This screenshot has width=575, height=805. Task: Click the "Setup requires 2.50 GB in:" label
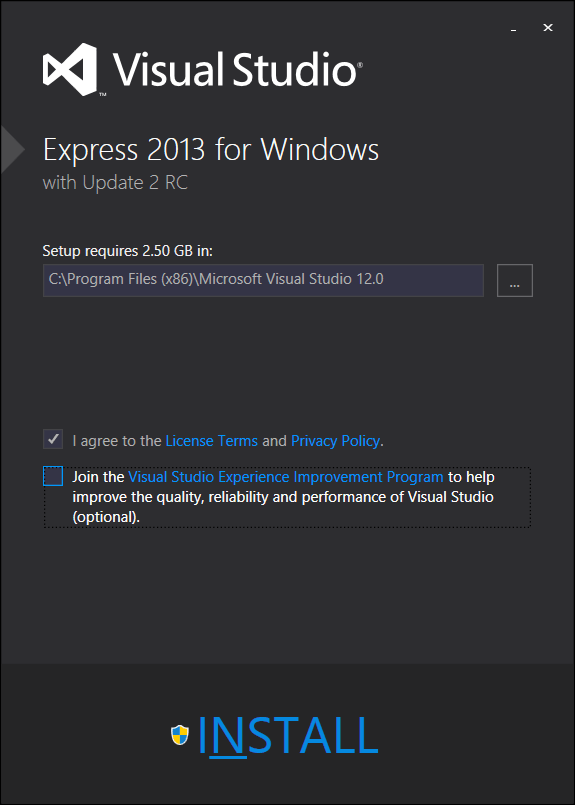tap(127, 251)
